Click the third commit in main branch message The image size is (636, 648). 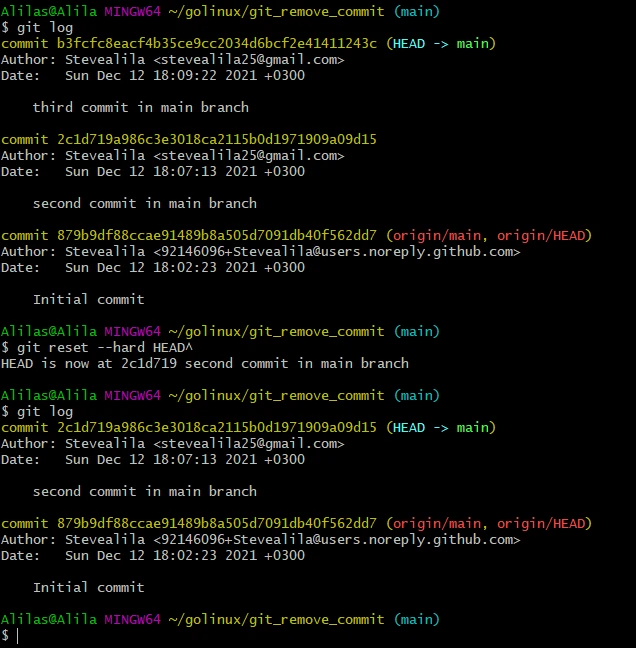140,107
